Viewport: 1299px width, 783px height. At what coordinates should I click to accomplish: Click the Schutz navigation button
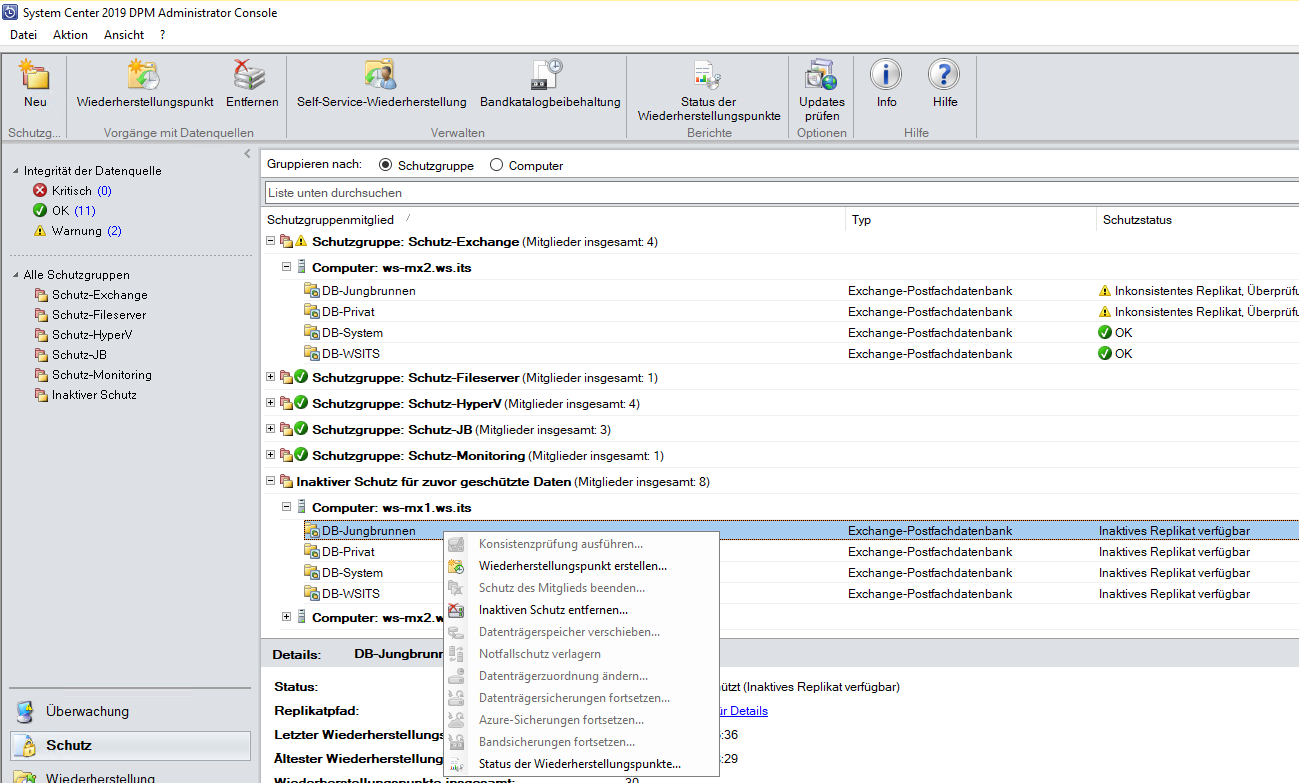point(130,745)
